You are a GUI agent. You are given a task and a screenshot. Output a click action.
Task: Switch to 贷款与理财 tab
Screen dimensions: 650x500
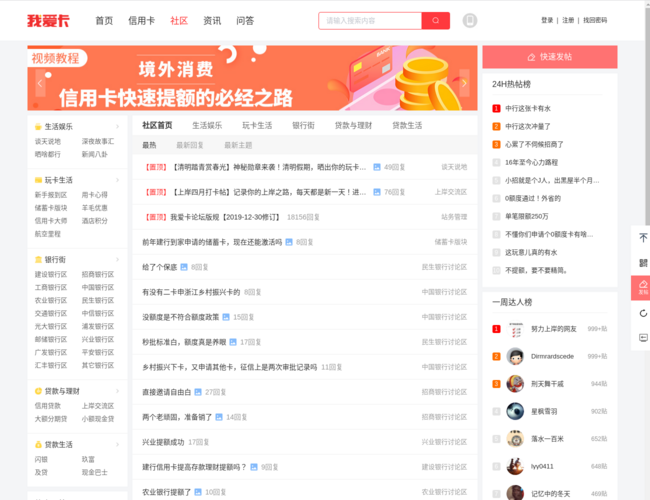tap(353, 125)
